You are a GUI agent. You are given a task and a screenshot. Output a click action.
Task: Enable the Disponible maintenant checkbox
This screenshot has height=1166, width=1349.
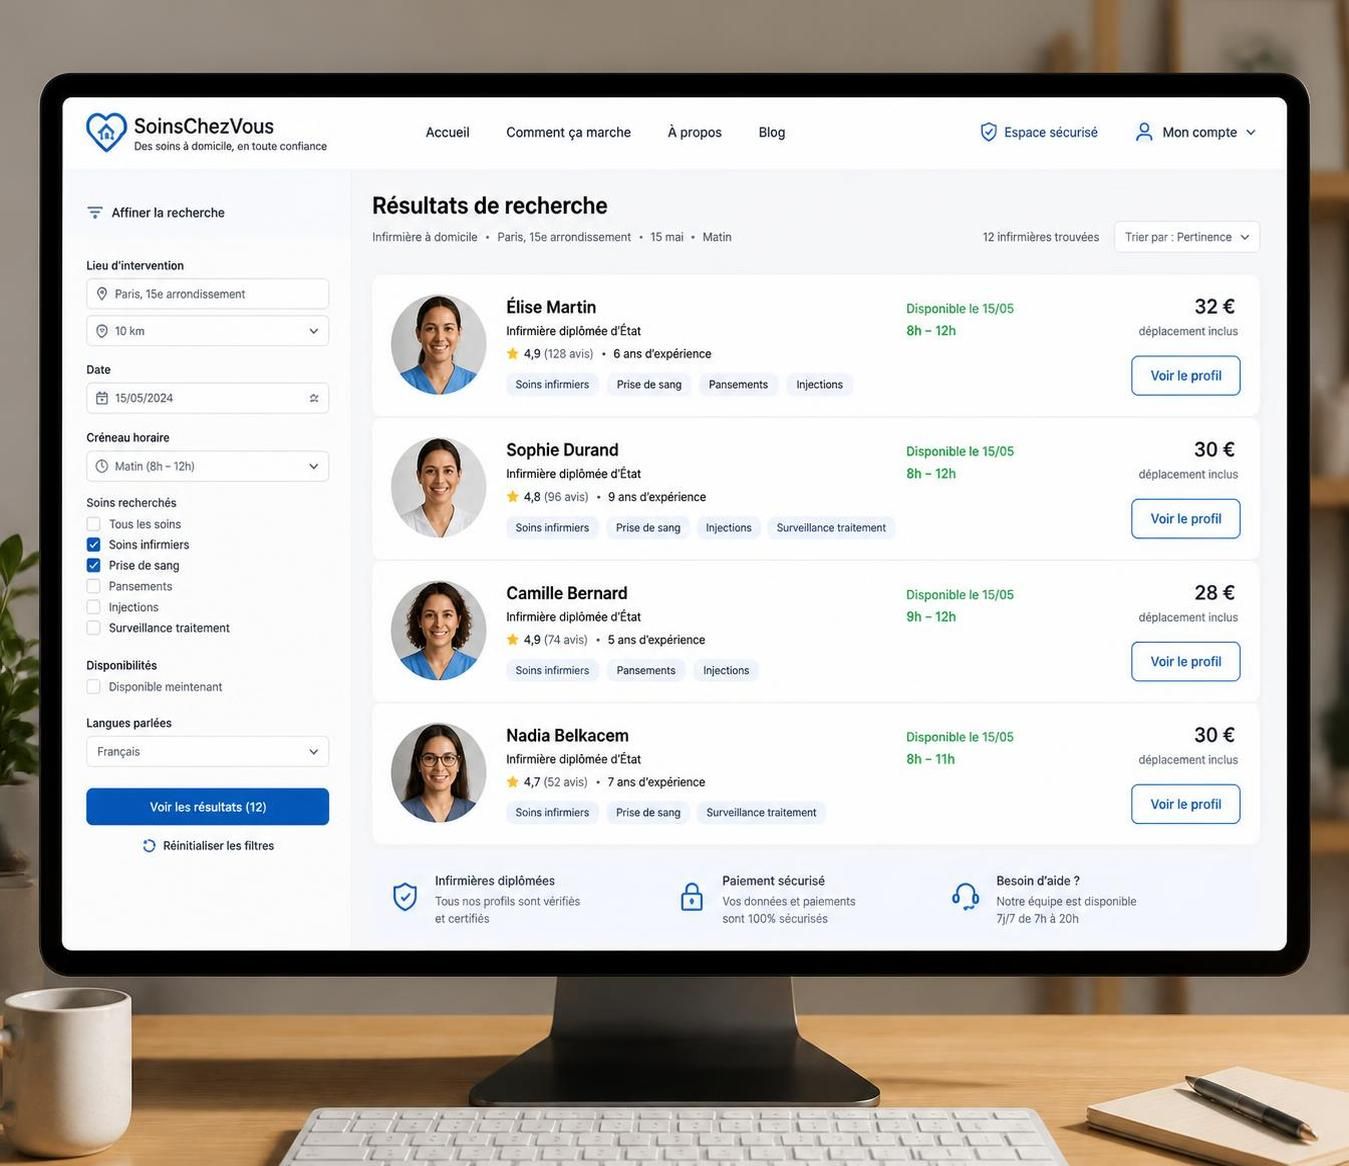[x=93, y=687]
